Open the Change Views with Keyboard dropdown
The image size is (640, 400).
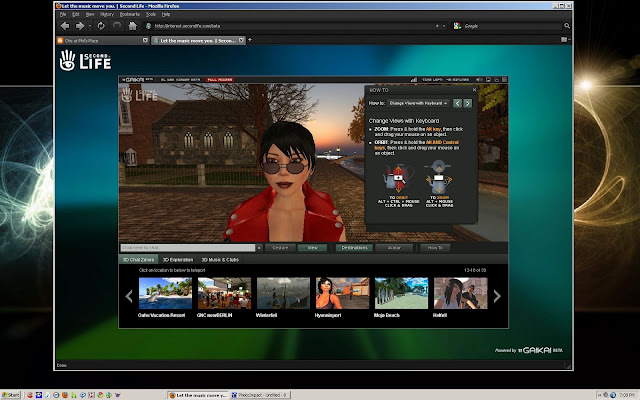click(418, 103)
